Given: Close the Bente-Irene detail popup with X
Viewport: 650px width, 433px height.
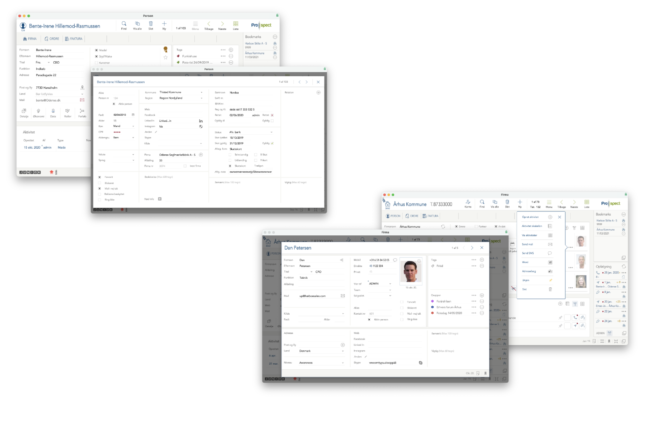Looking at the screenshot, I should (318, 80).
